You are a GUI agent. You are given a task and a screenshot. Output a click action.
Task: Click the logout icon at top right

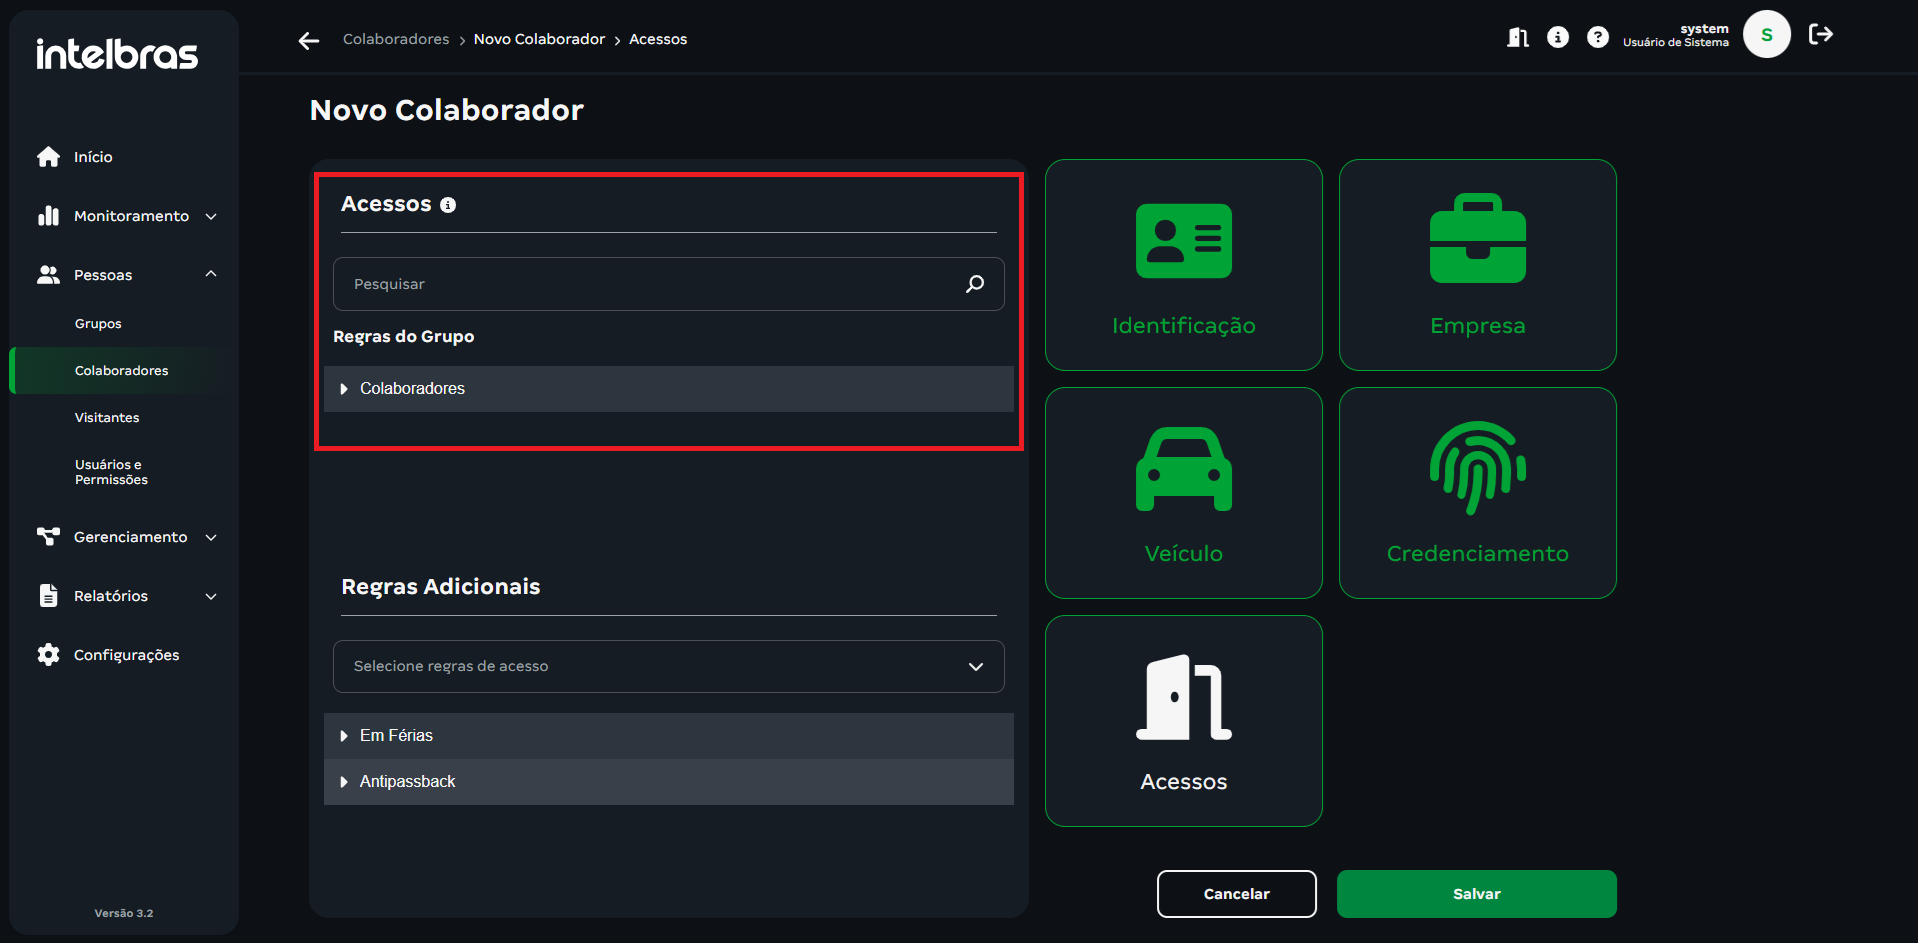coord(1820,35)
